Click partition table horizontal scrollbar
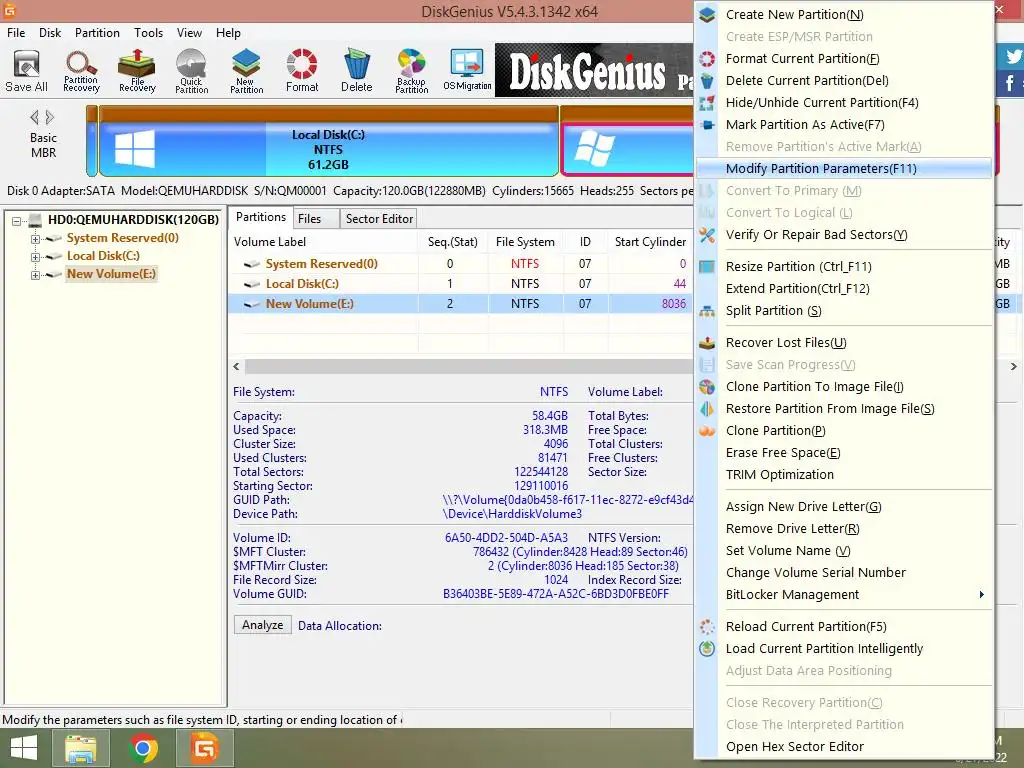1024x768 pixels. [x=468, y=366]
